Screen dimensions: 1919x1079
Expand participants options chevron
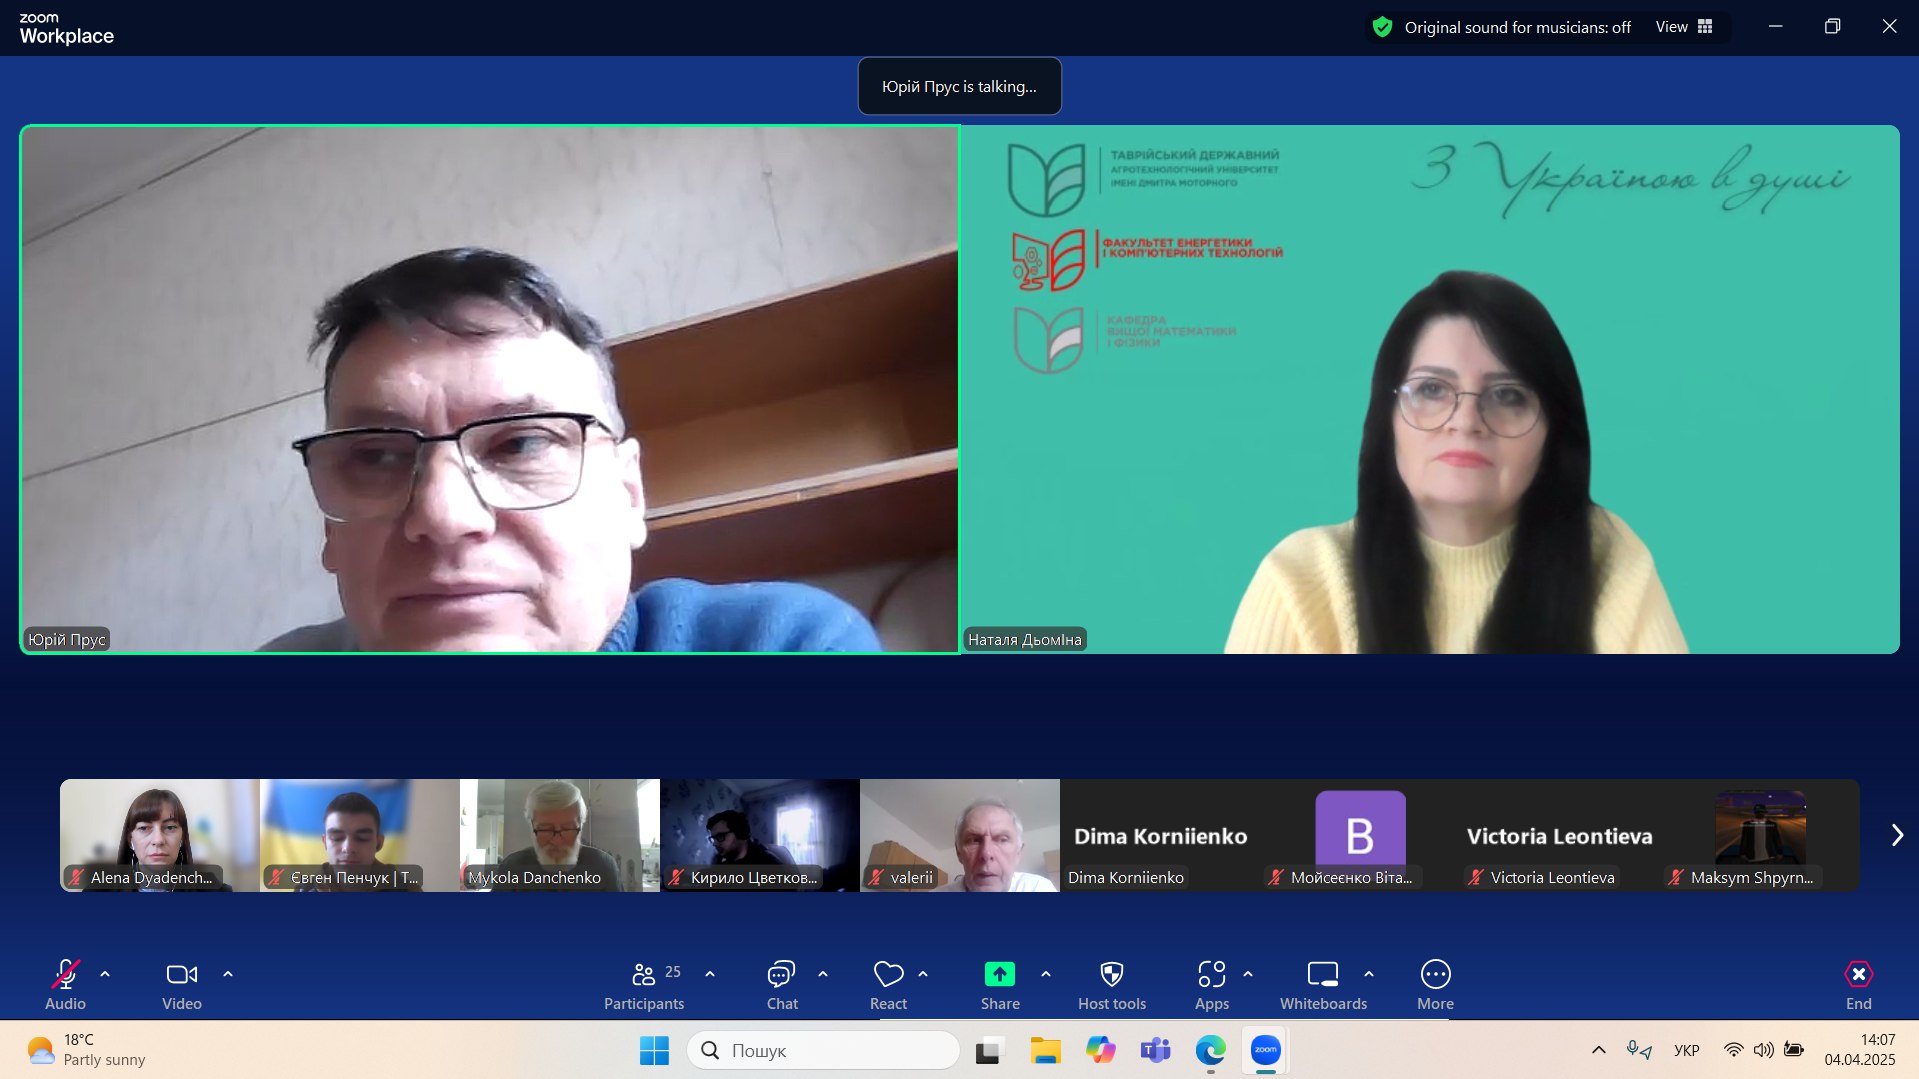tap(710, 974)
